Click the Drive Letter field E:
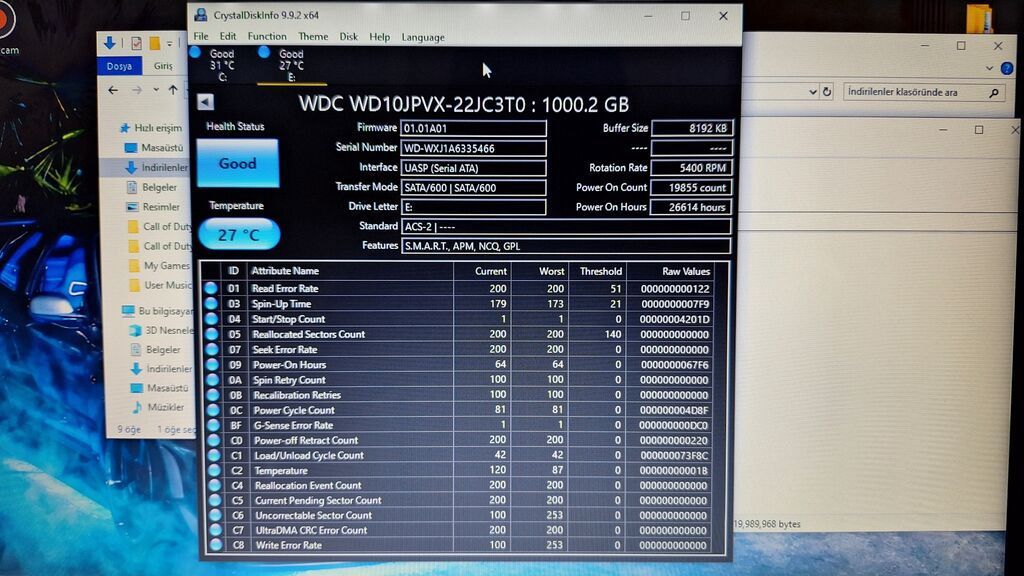 pos(473,207)
